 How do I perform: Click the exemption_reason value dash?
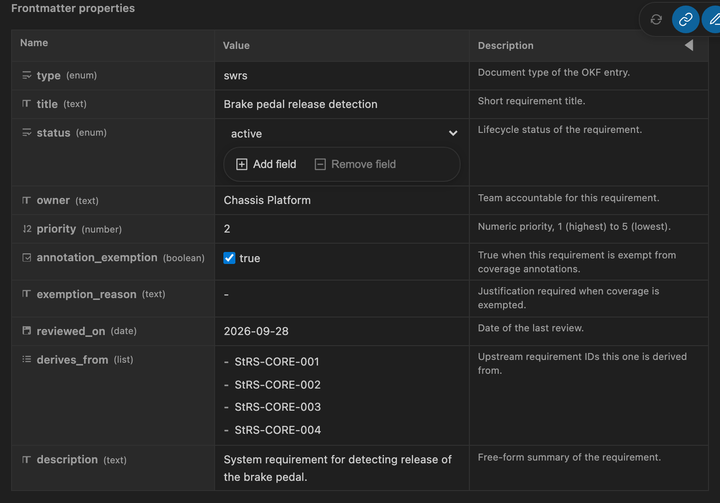(226, 294)
